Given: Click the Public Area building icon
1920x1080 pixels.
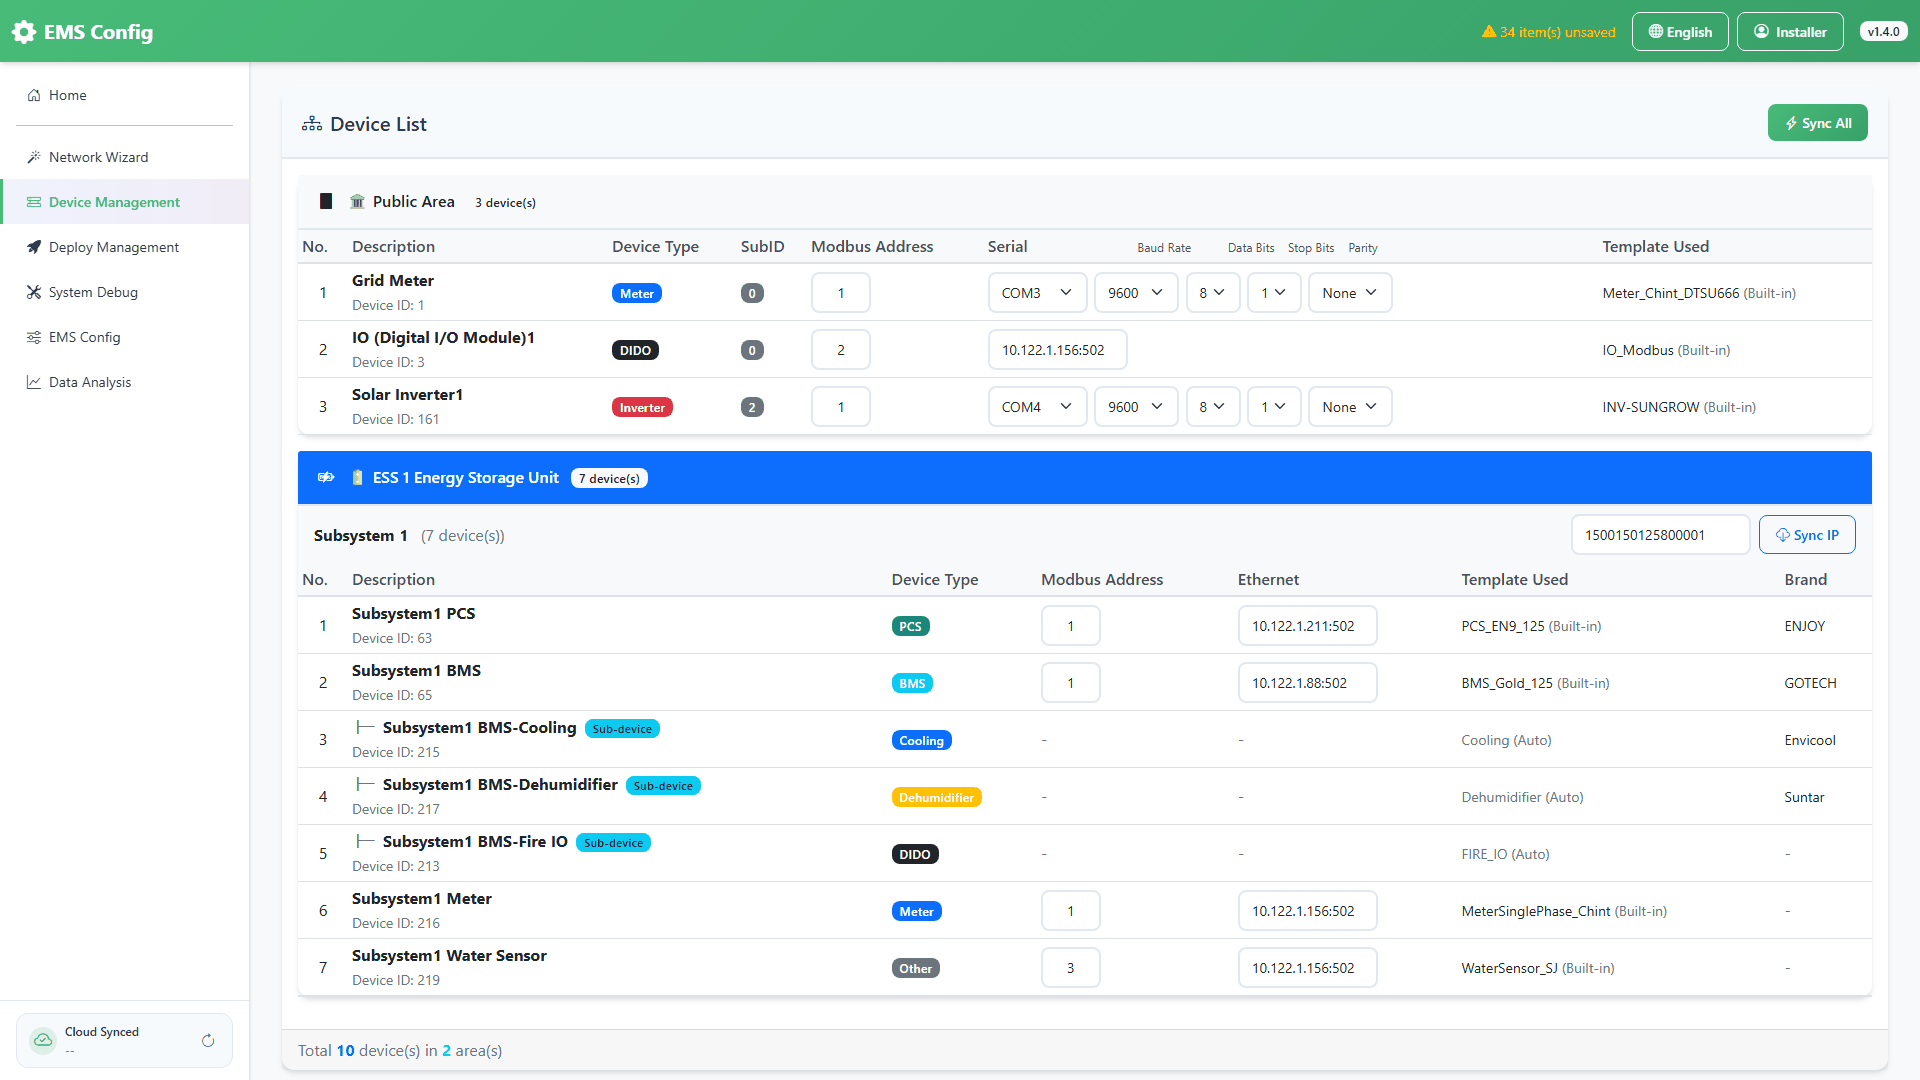Looking at the screenshot, I should point(357,202).
